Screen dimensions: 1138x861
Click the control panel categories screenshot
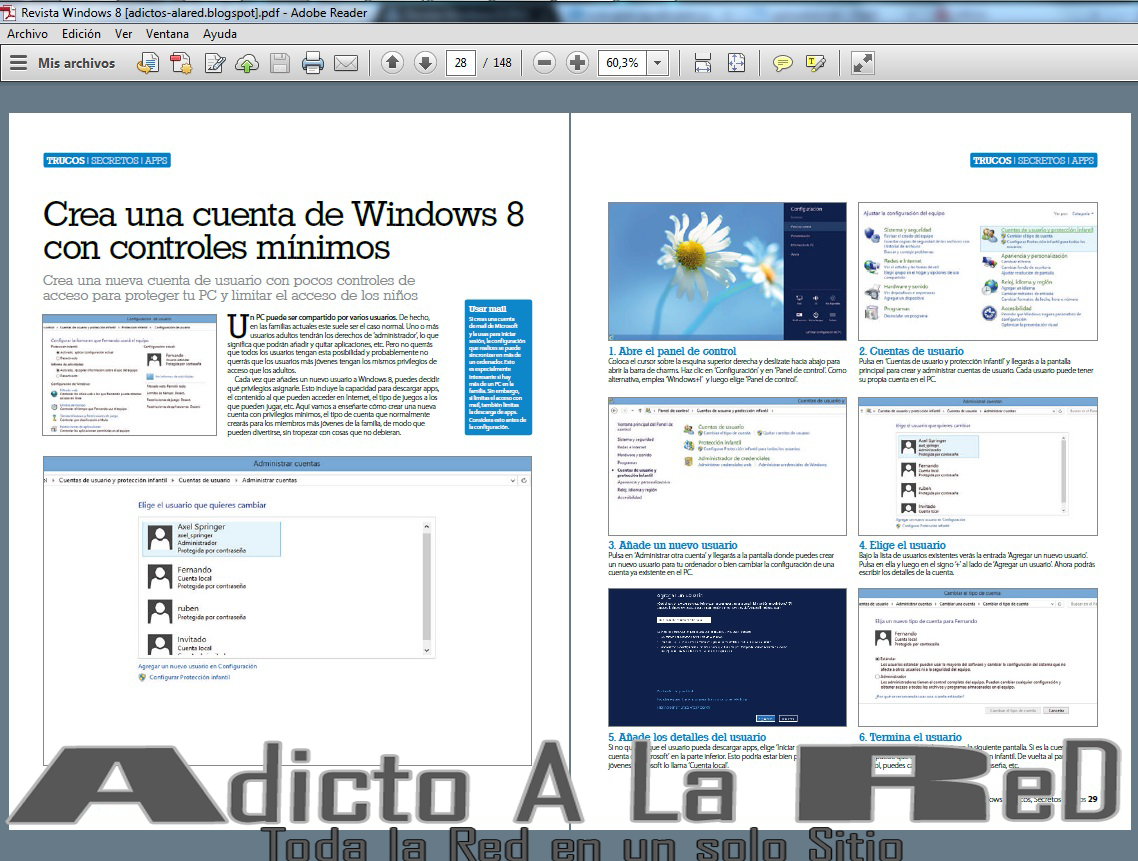coord(978,272)
